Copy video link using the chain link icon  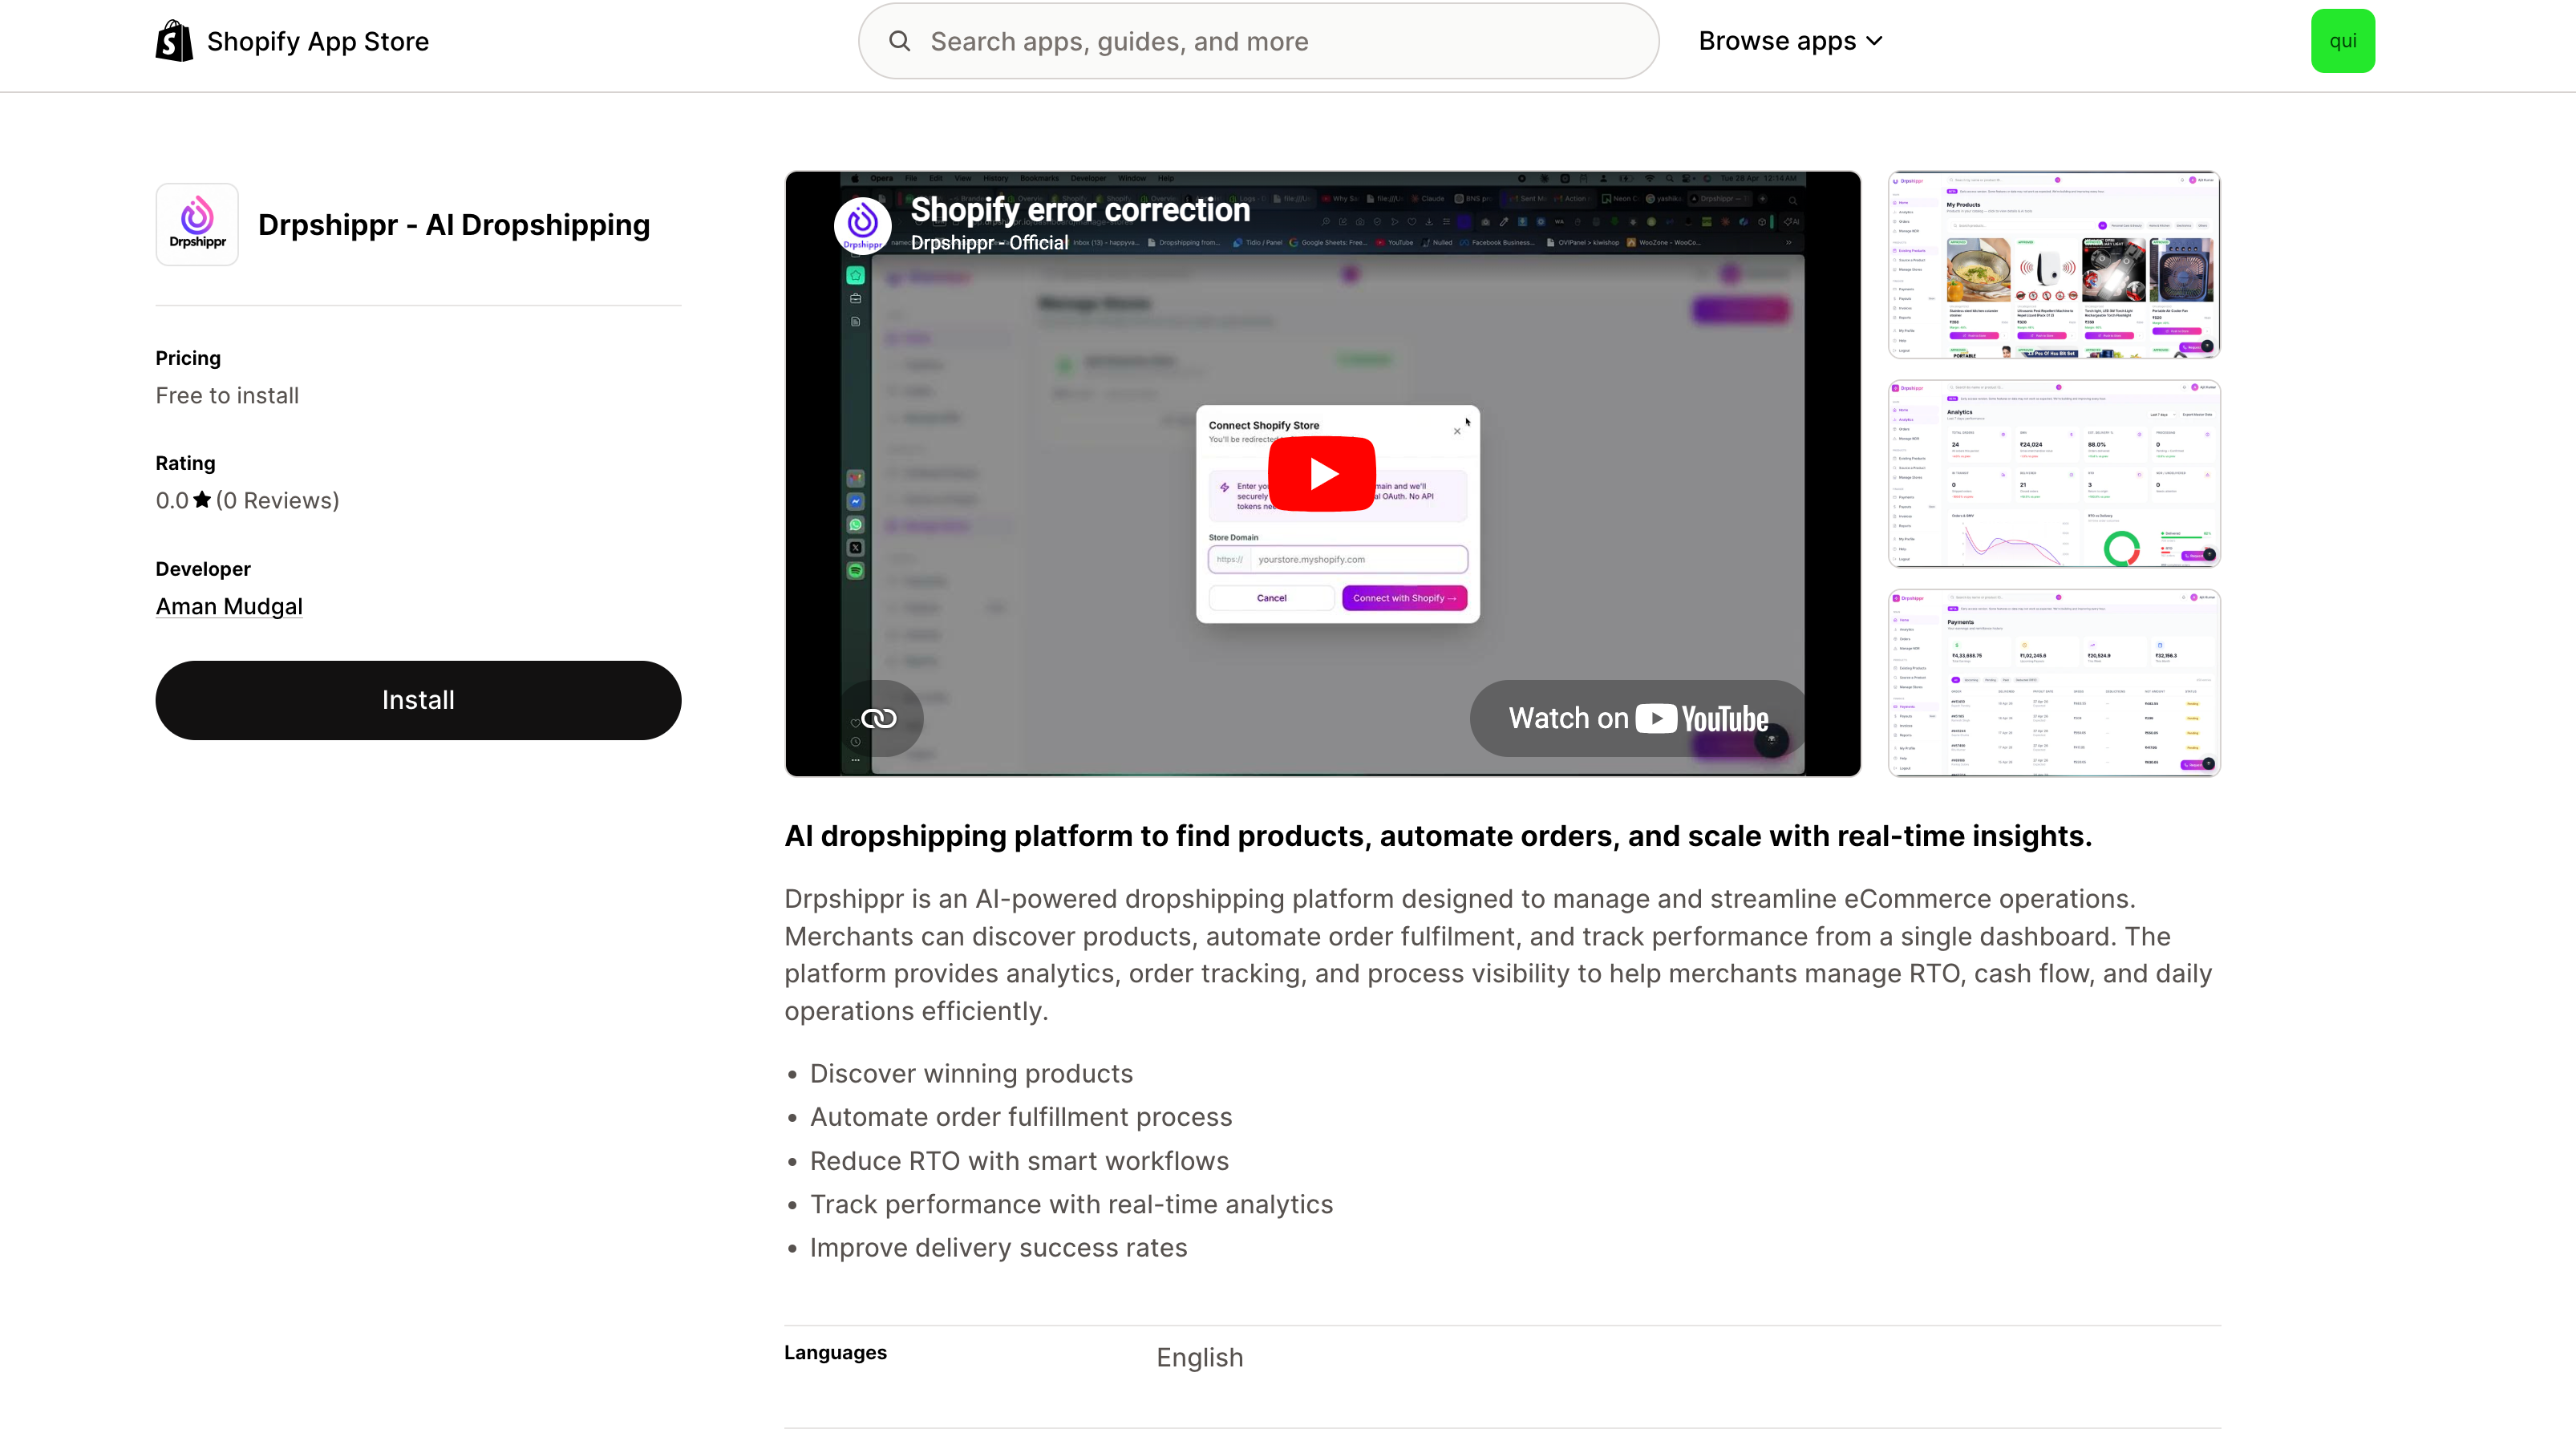coord(879,718)
